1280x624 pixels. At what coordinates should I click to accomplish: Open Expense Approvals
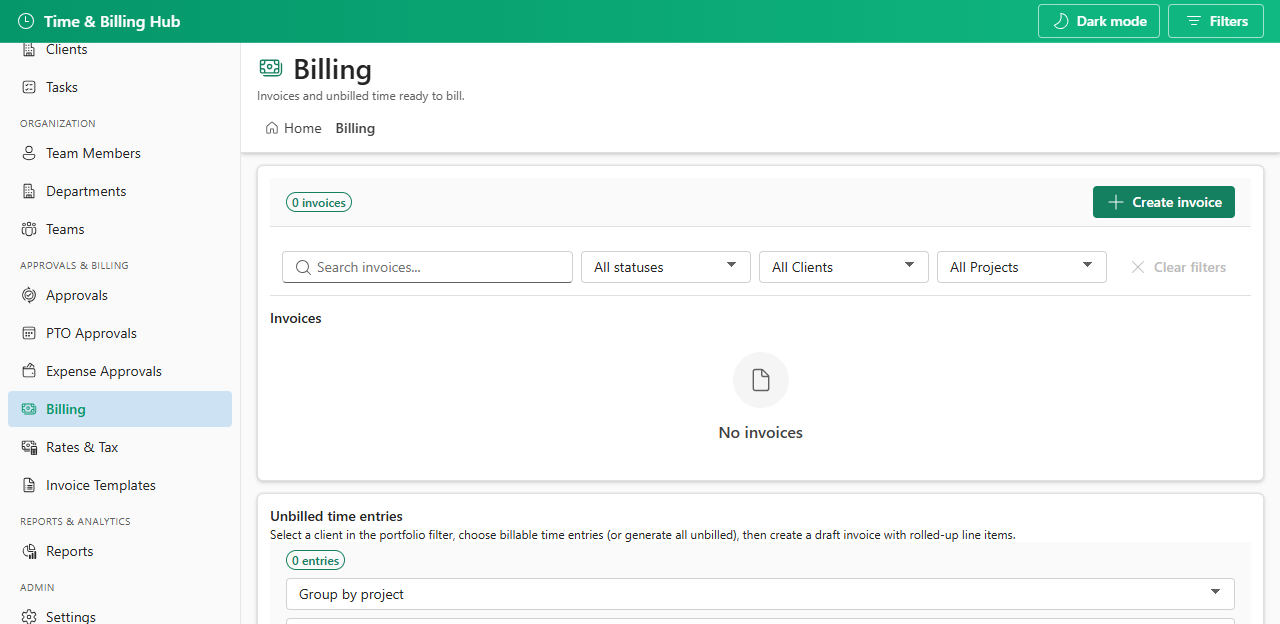(120, 371)
